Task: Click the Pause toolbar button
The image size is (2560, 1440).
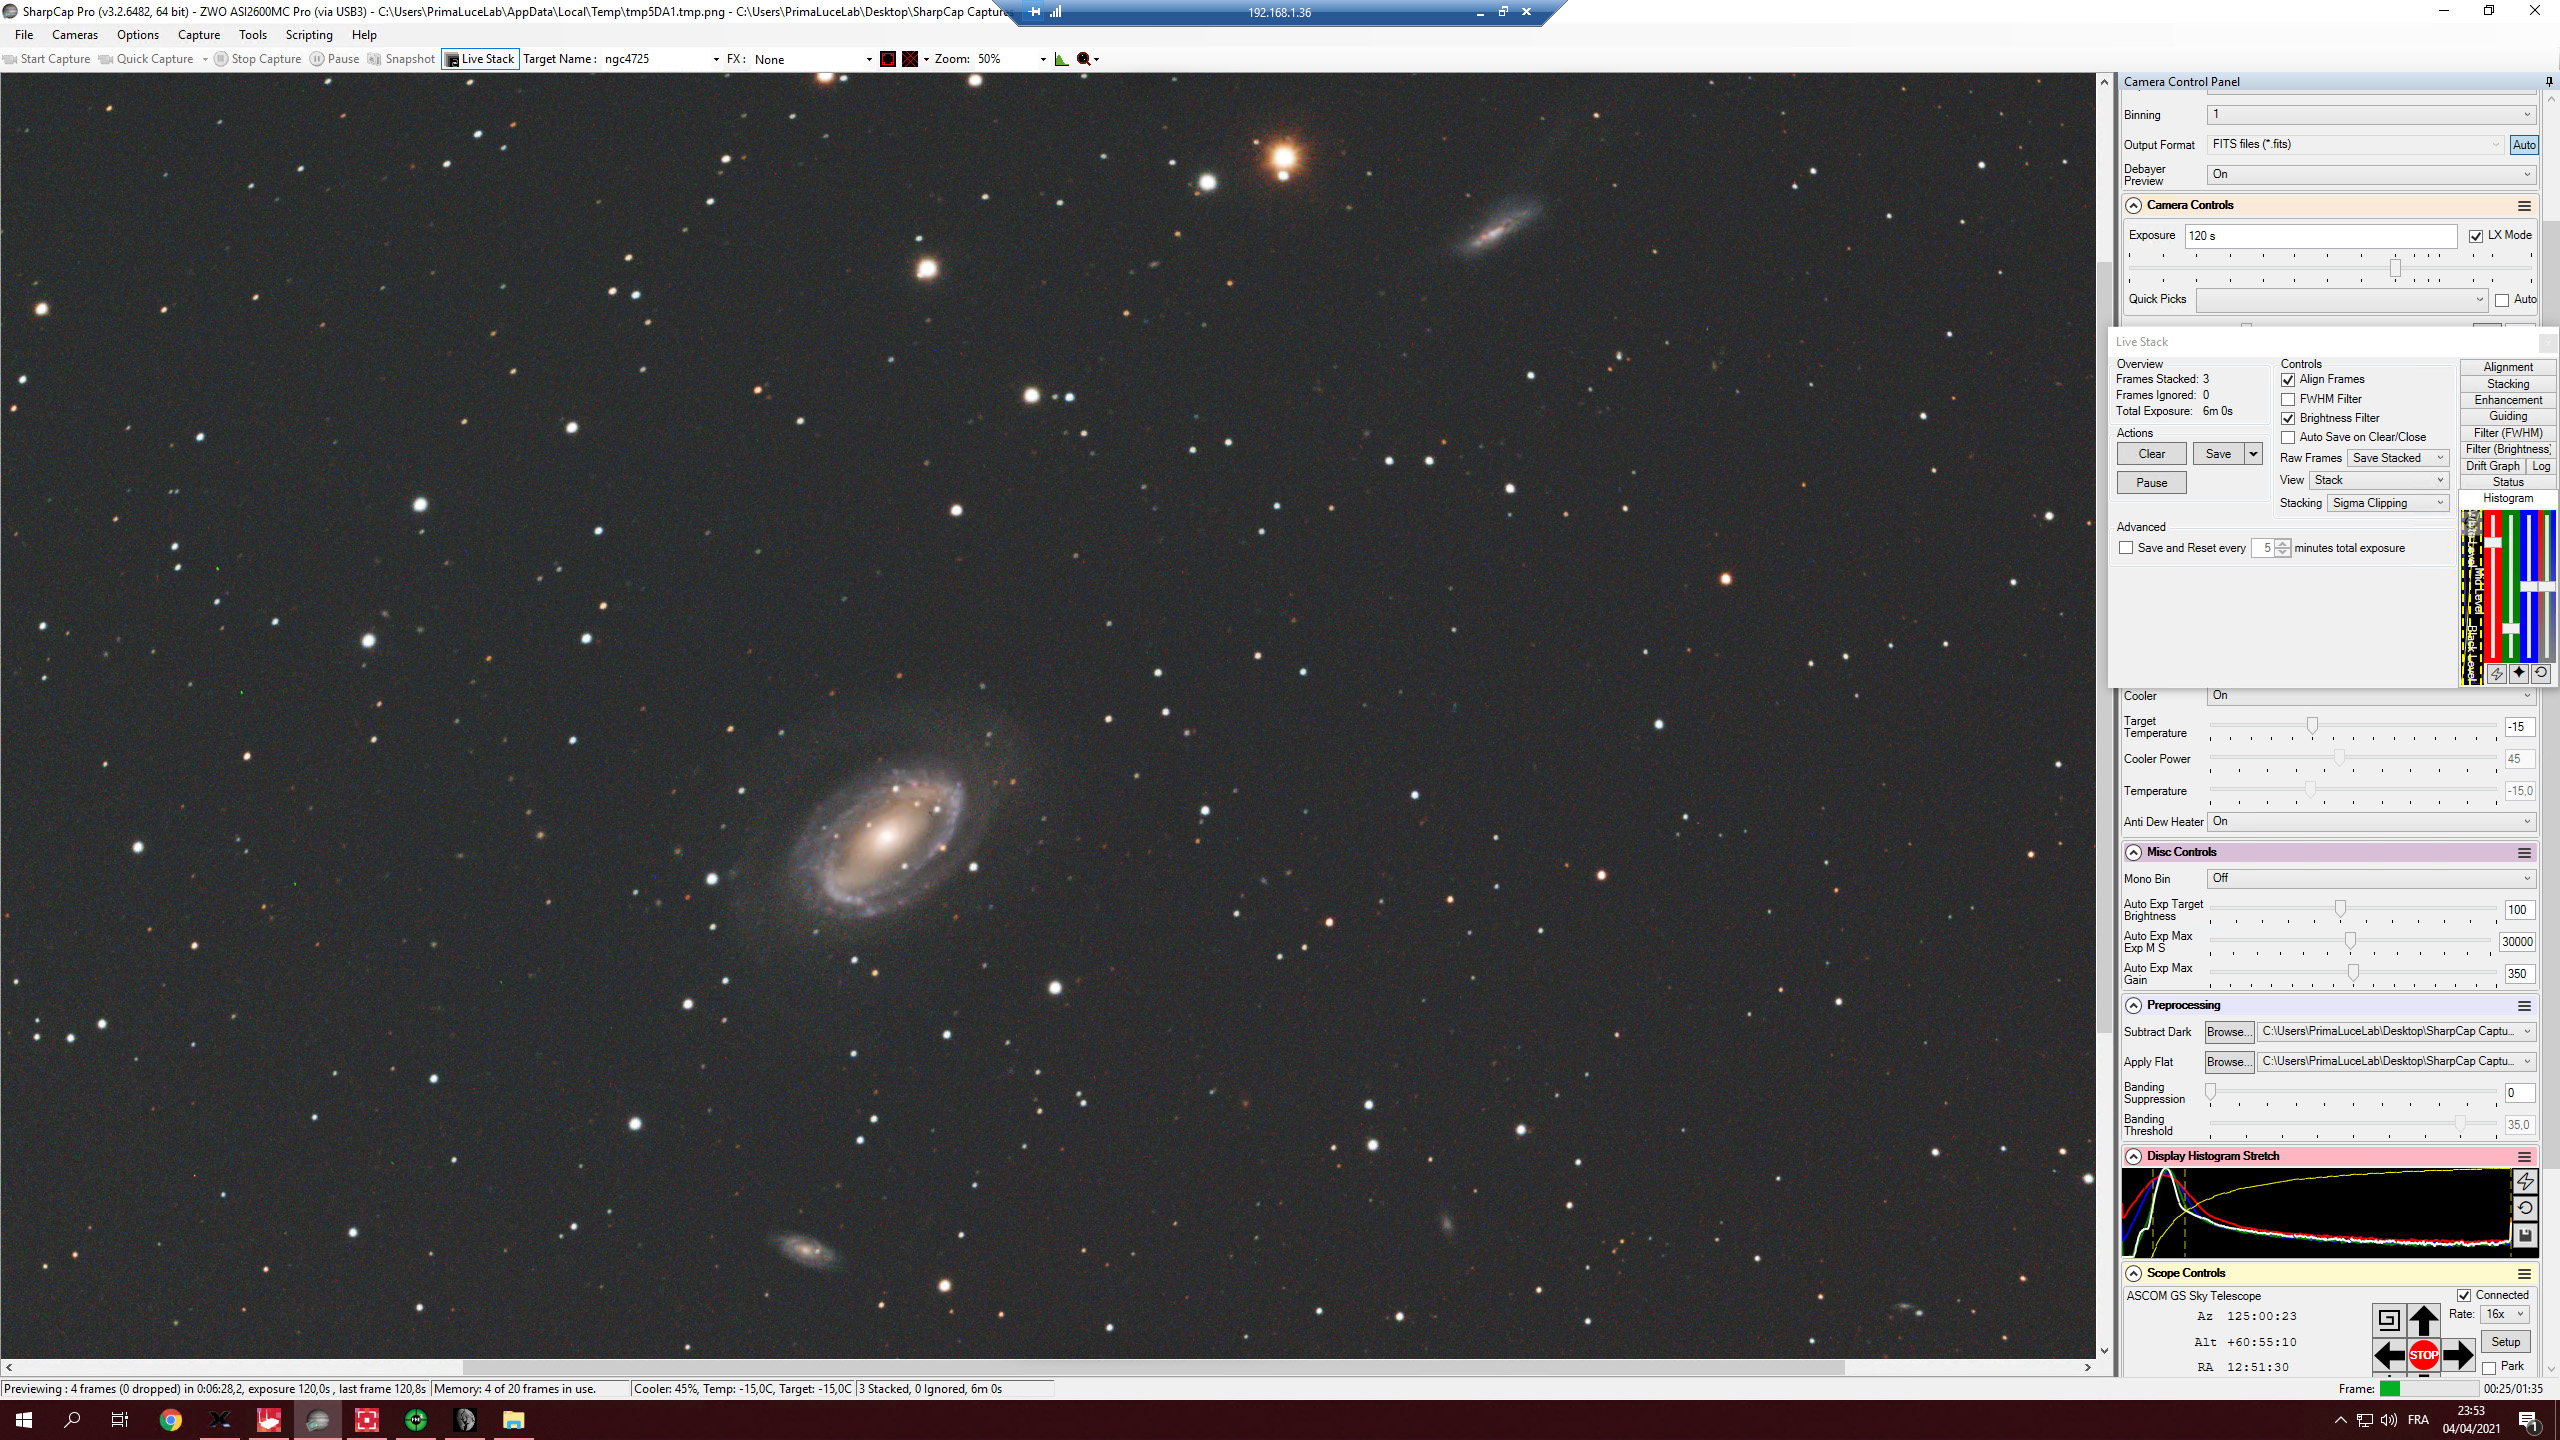Action: click(x=334, y=59)
